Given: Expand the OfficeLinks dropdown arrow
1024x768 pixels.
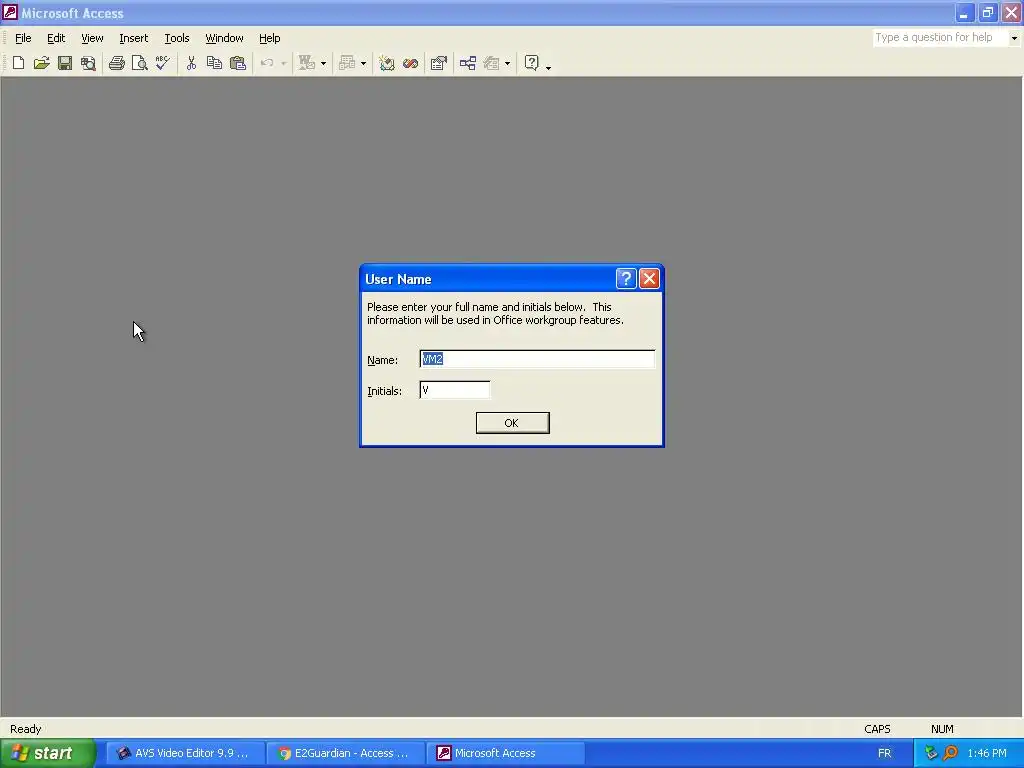Looking at the screenshot, I should pyautogui.click(x=323, y=63).
